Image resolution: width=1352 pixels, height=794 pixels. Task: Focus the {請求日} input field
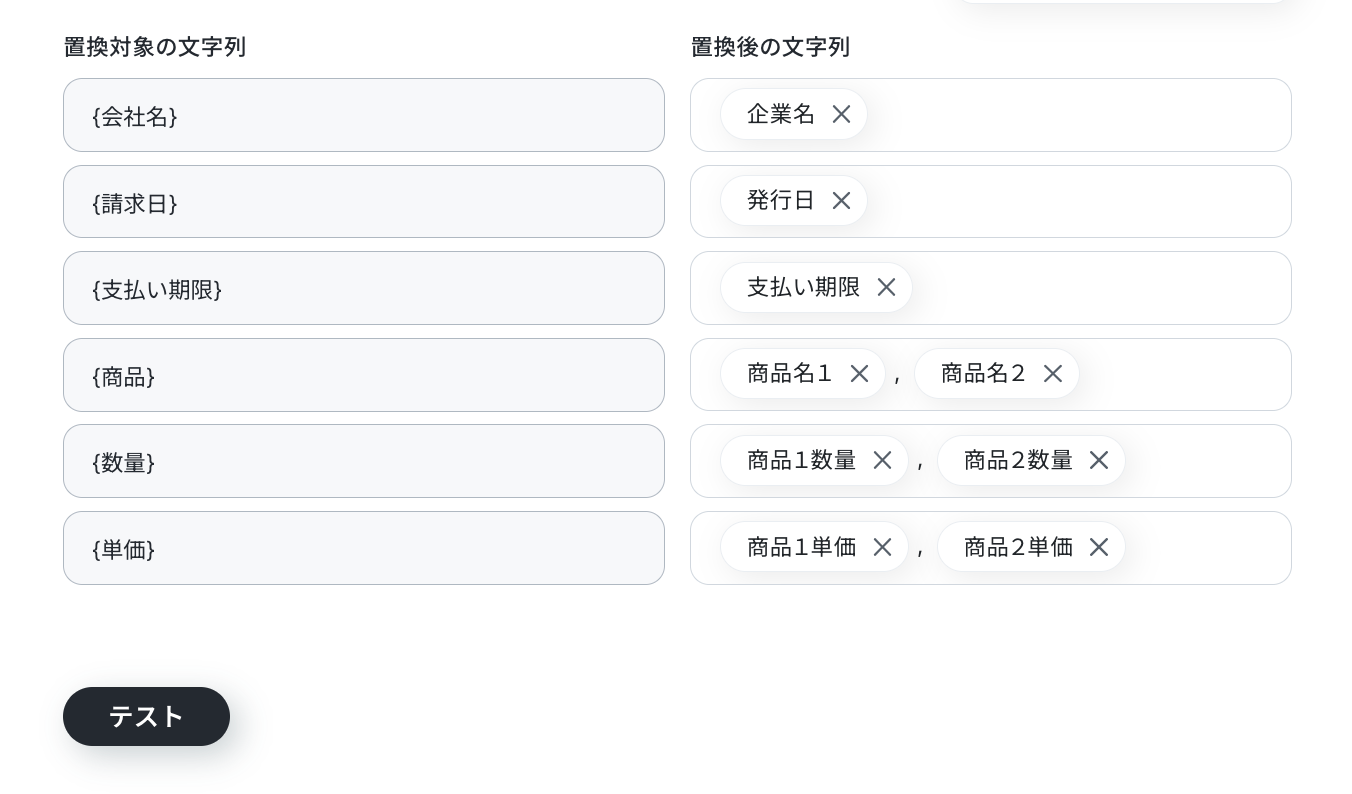coord(364,202)
